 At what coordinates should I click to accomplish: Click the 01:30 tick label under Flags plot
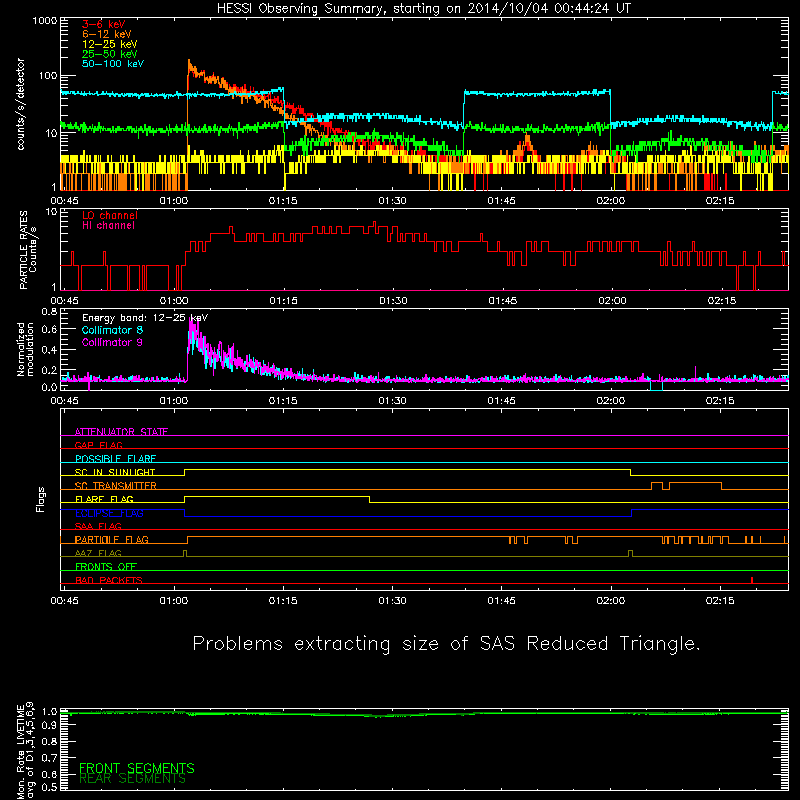(392, 601)
